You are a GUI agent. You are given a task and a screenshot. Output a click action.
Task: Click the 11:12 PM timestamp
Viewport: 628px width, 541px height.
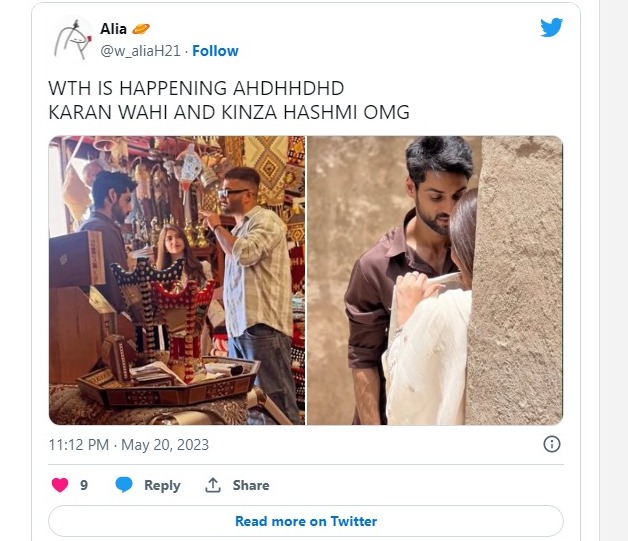click(79, 444)
